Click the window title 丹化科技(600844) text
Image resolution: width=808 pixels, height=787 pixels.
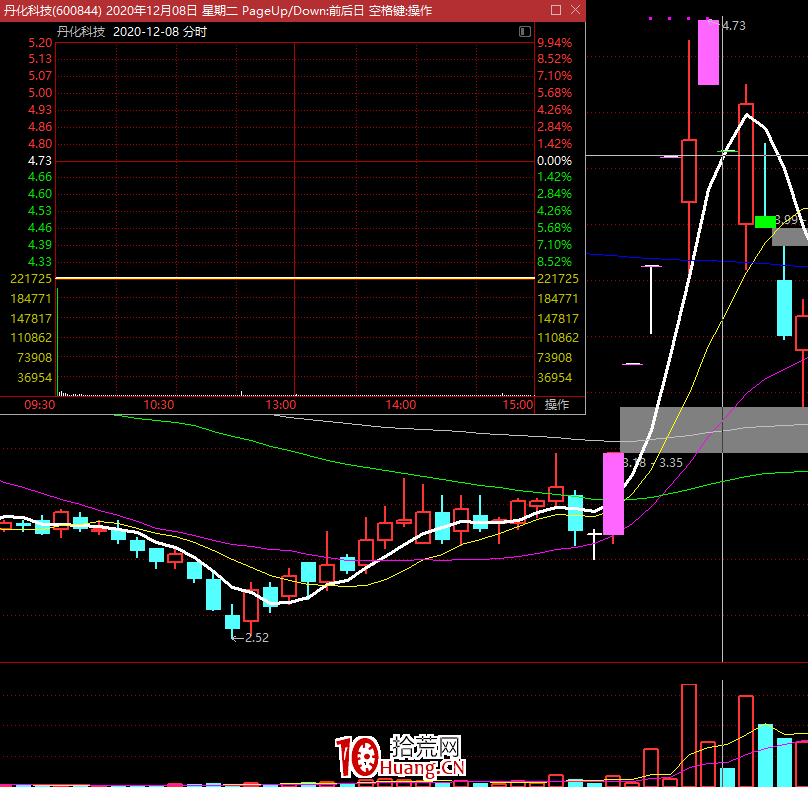pos(53,10)
